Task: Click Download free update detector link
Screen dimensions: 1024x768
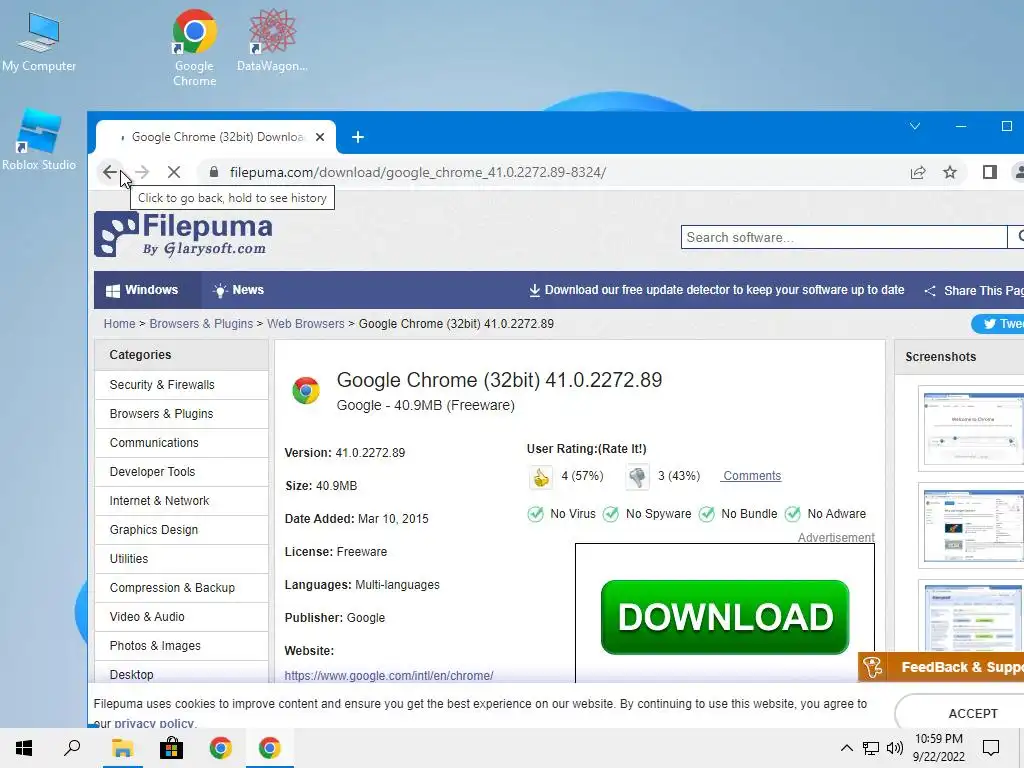Action: coord(716,290)
